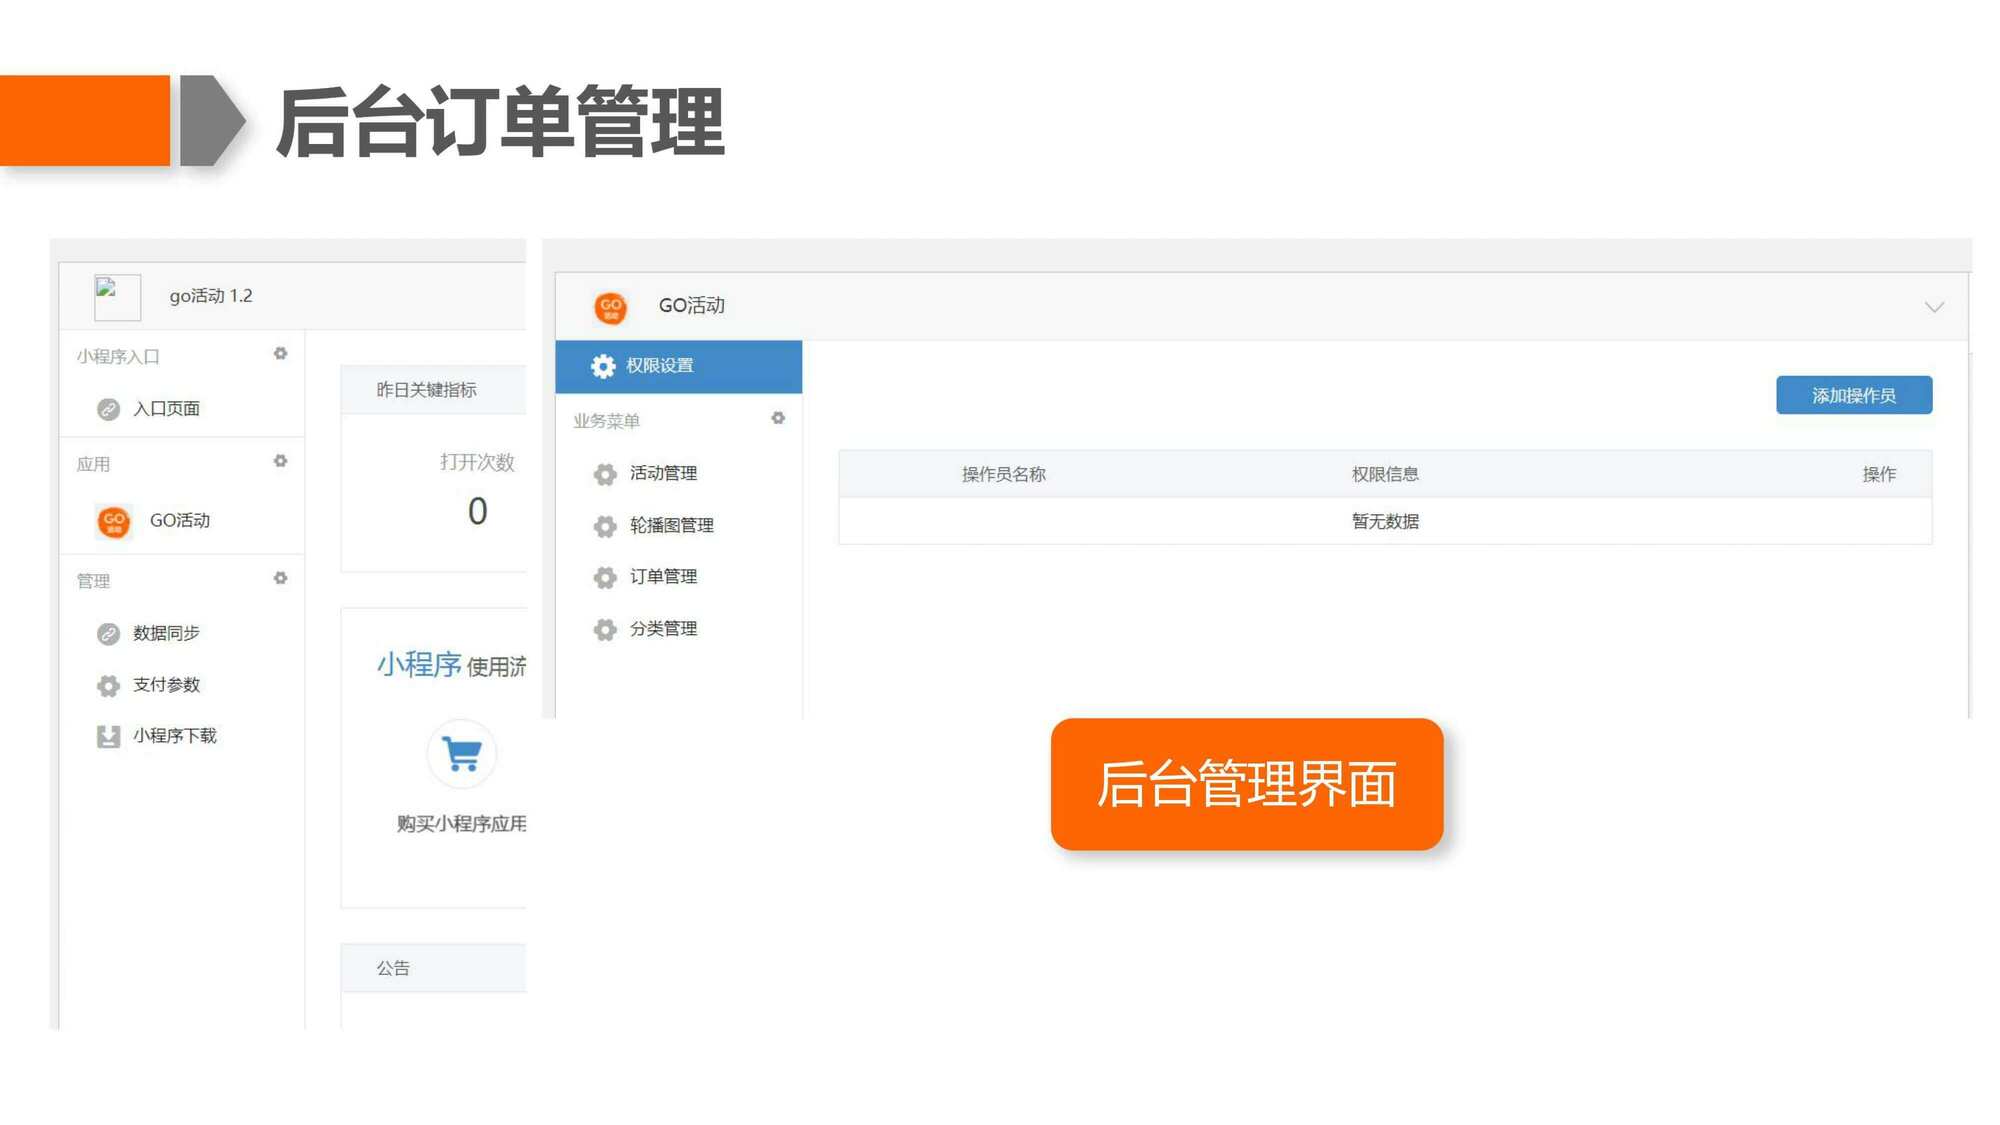
Task: Expand the GO活动 header chevron
Action: point(1934,307)
